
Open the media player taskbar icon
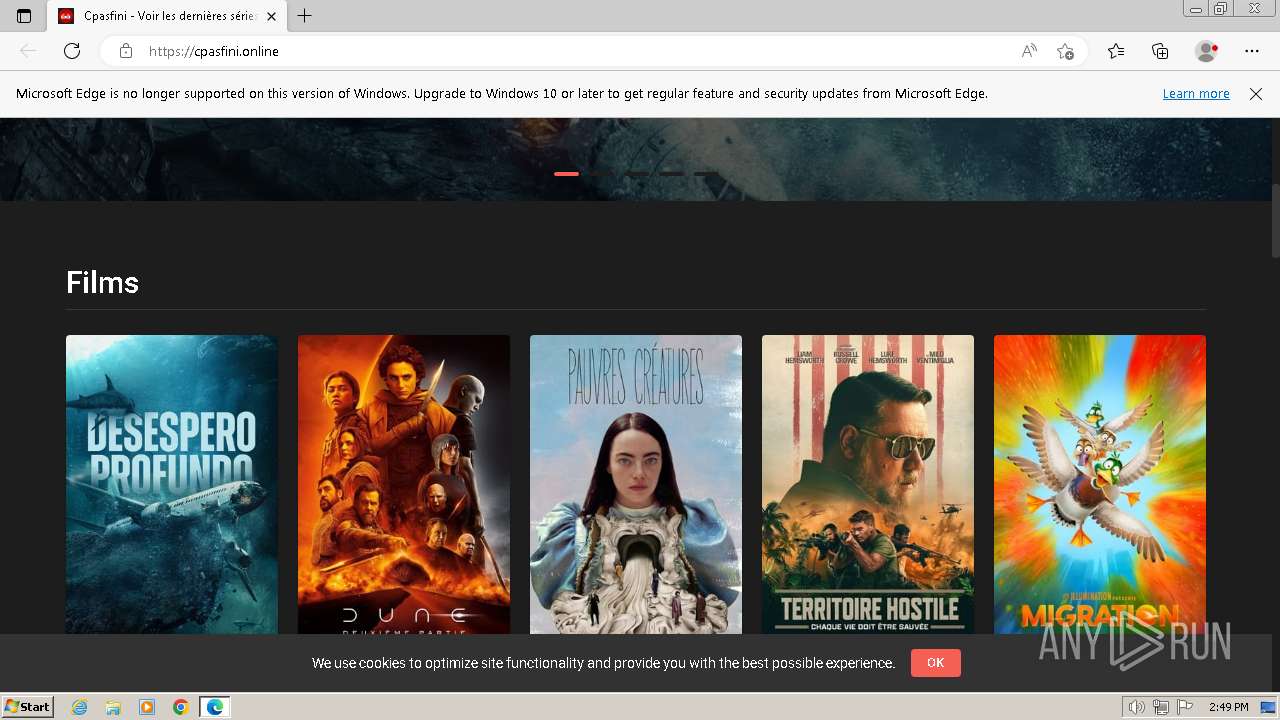coord(147,707)
